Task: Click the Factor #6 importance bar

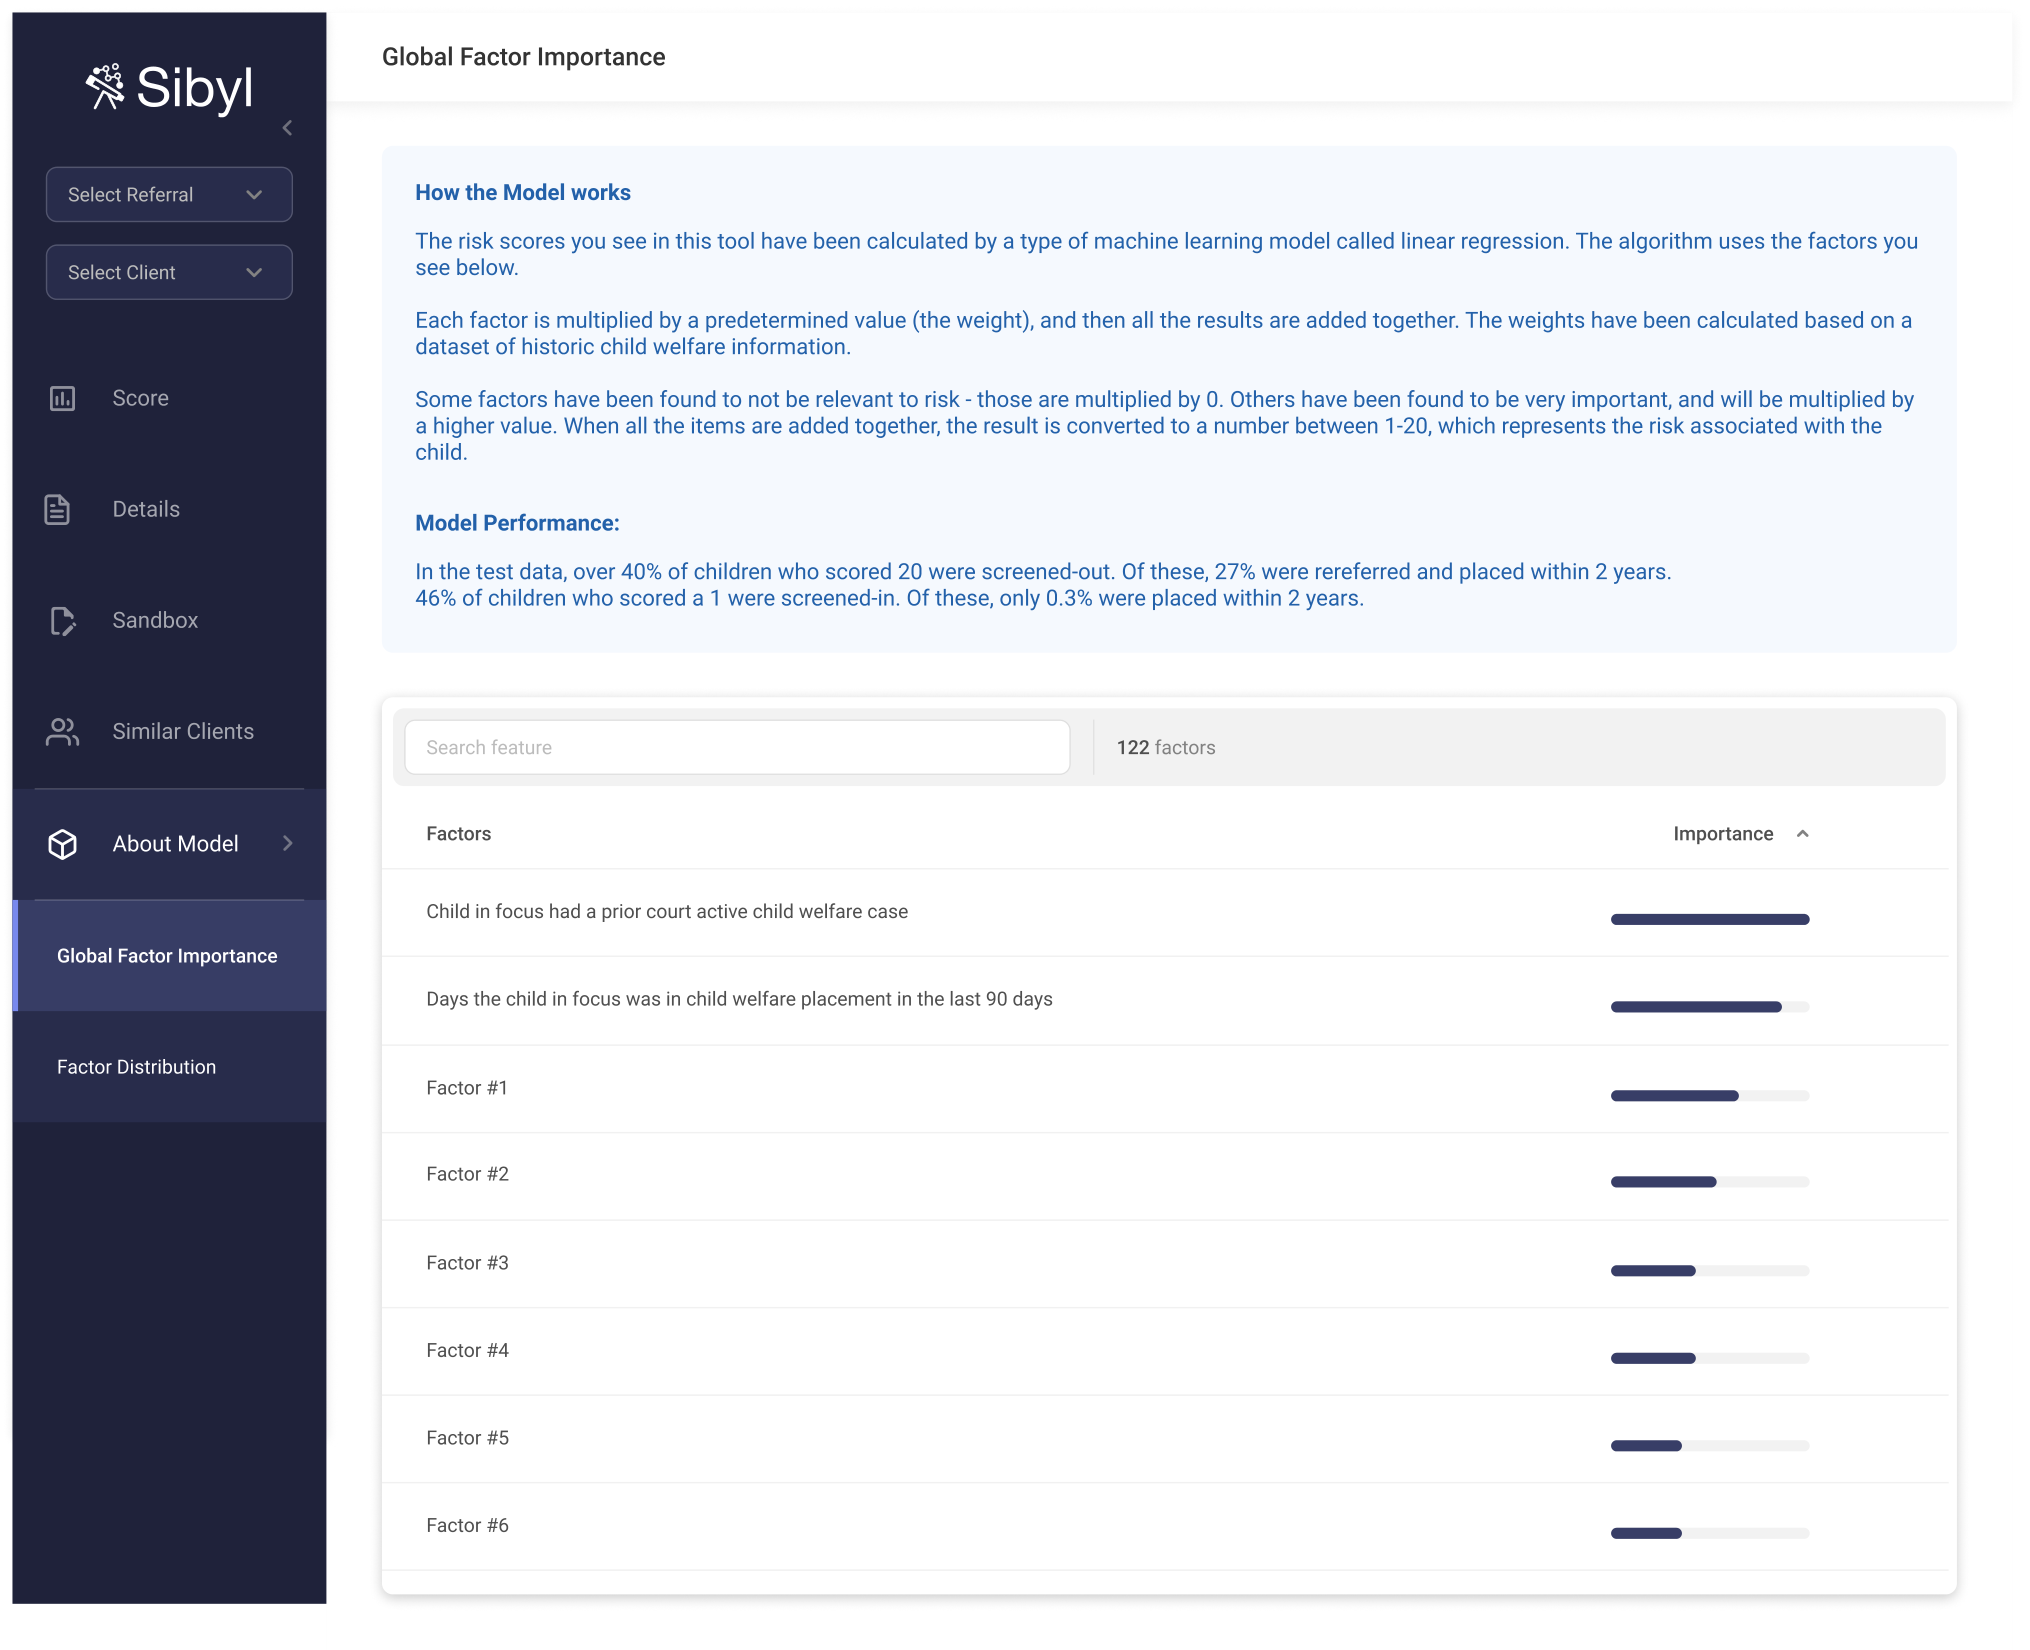Action: coord(1710,1533)
